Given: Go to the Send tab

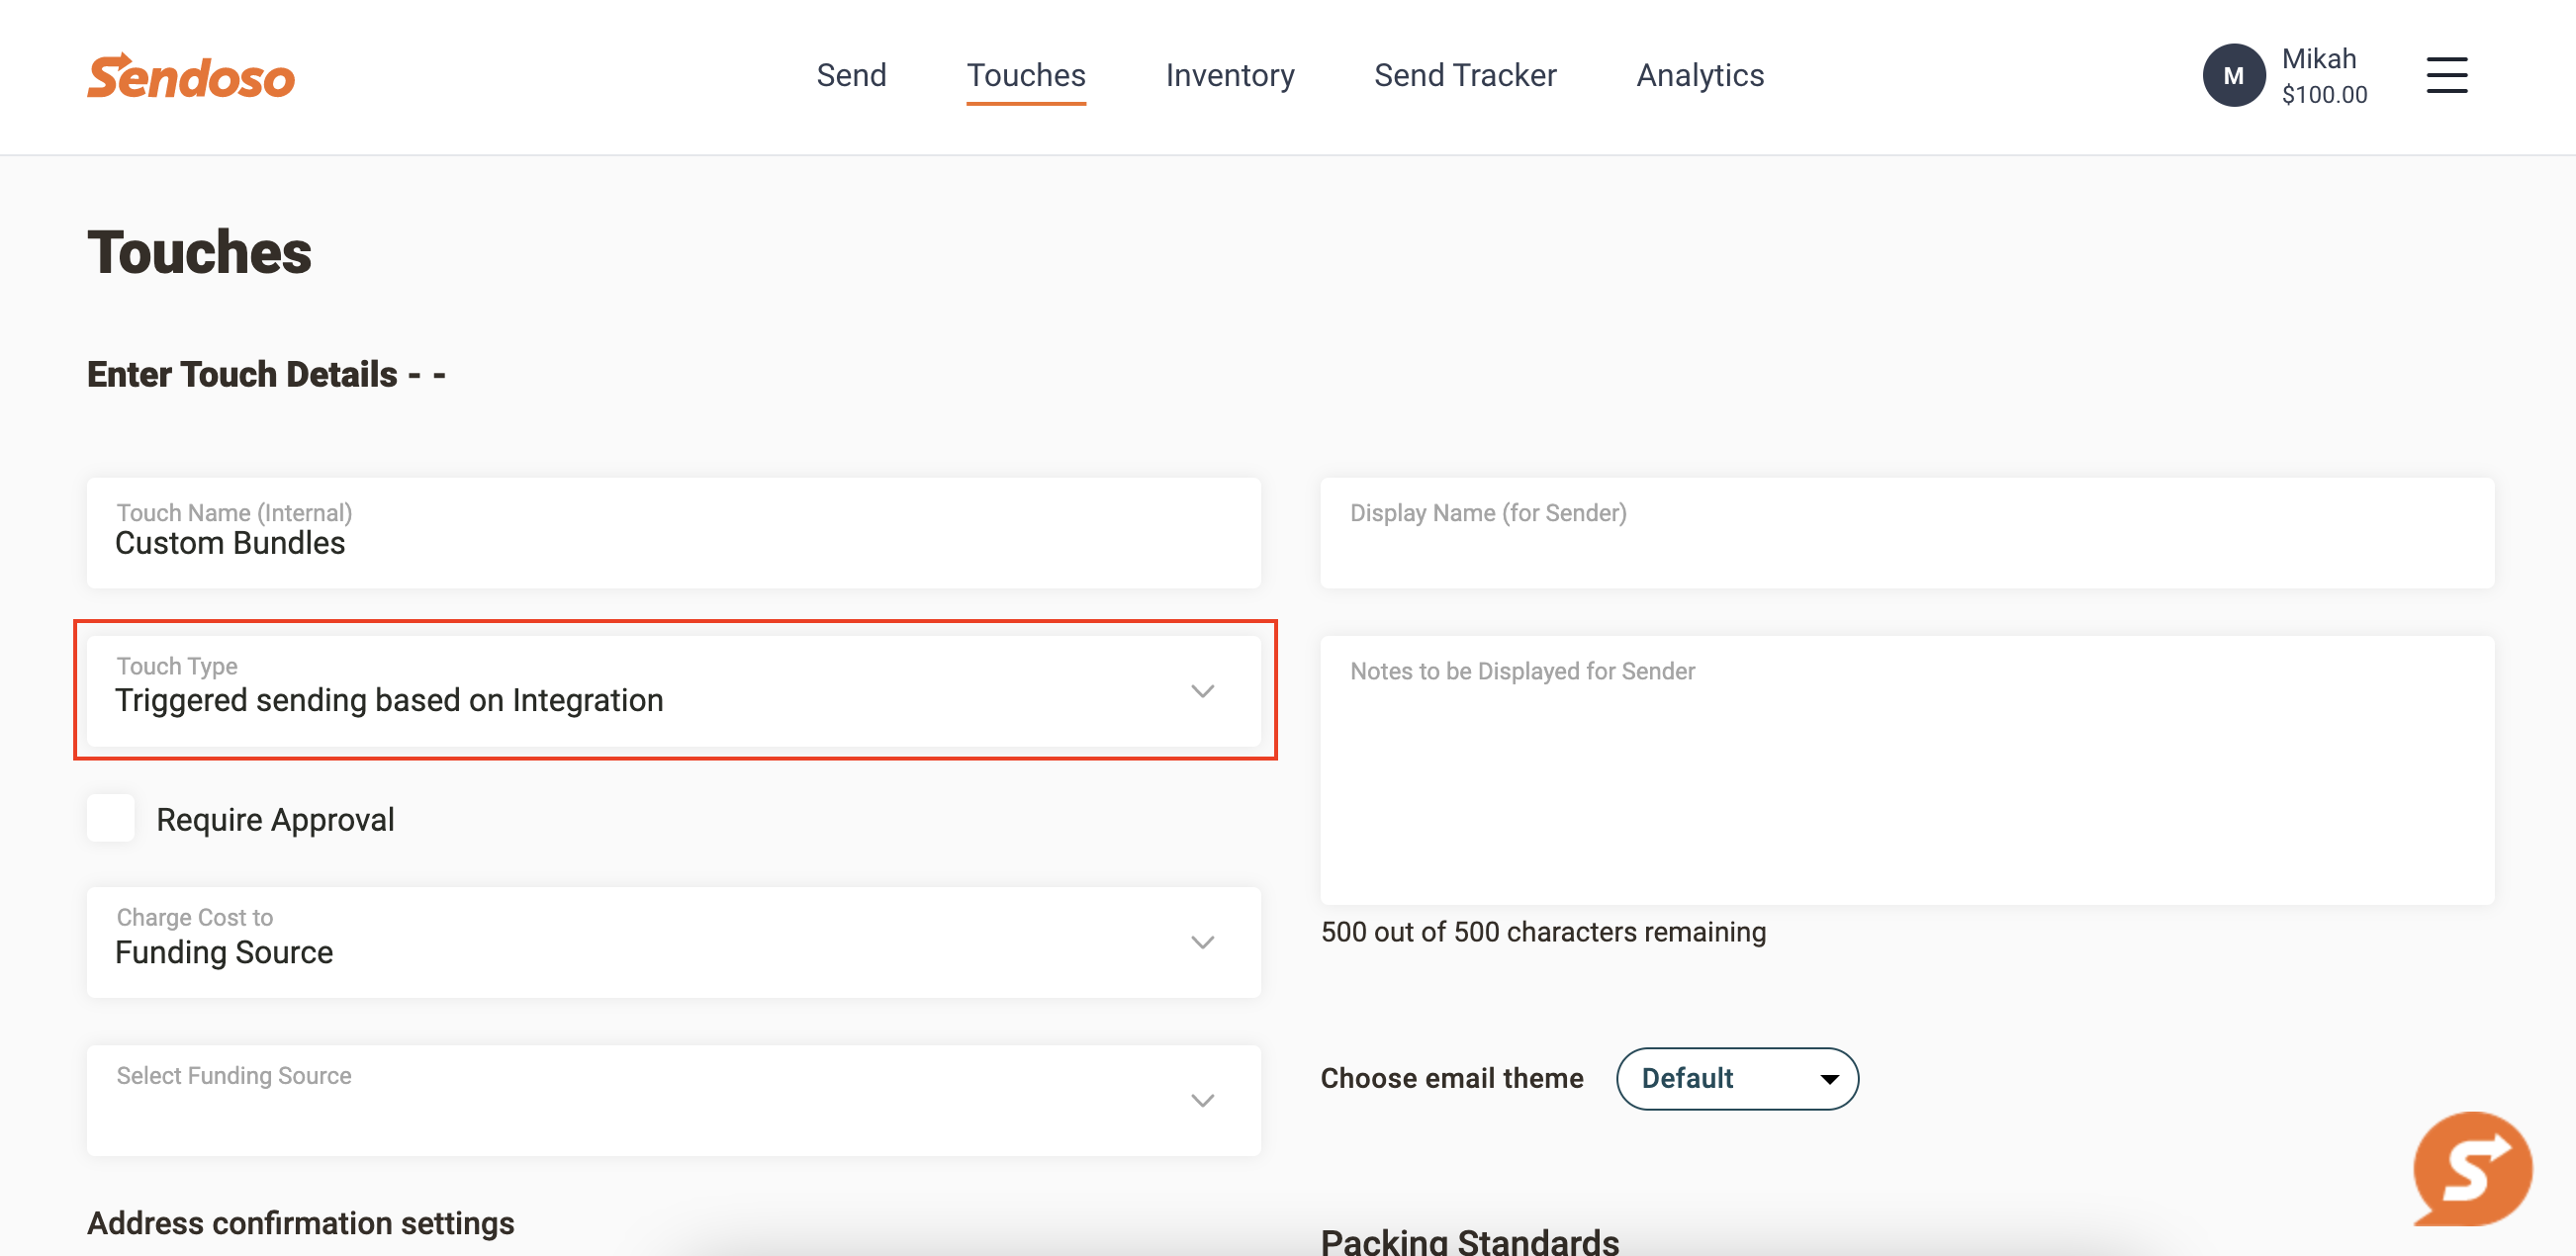Looking at the screenshot, I should [x=851, y=76].
